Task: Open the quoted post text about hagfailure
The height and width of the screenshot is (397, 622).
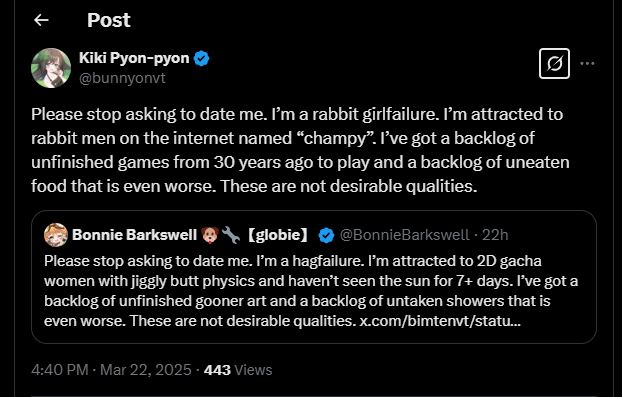Action: pos(311,291)
